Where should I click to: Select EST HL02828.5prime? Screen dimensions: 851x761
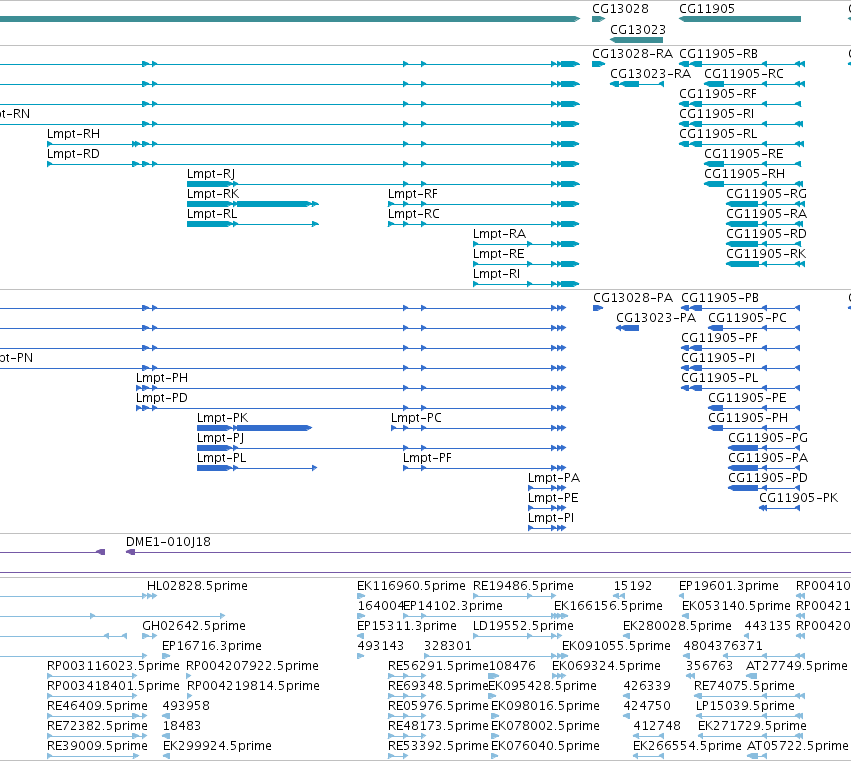click(197, 586)
